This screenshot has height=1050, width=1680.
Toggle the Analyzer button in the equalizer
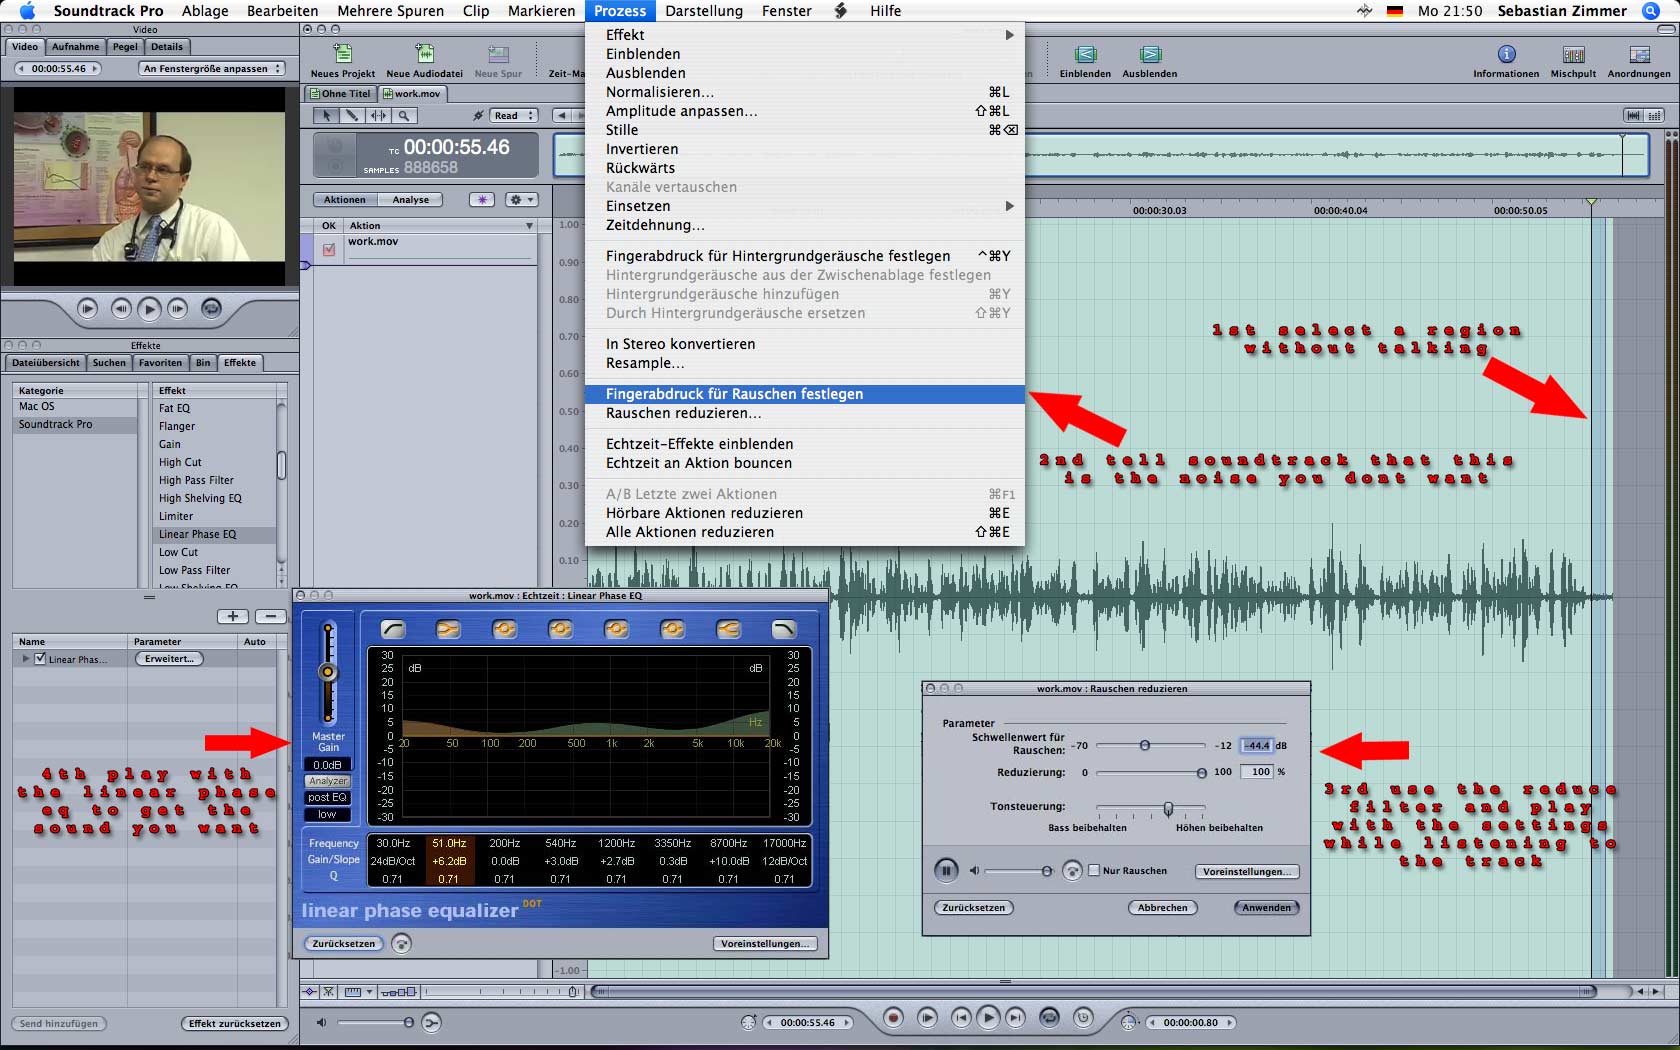click(328, 781)
